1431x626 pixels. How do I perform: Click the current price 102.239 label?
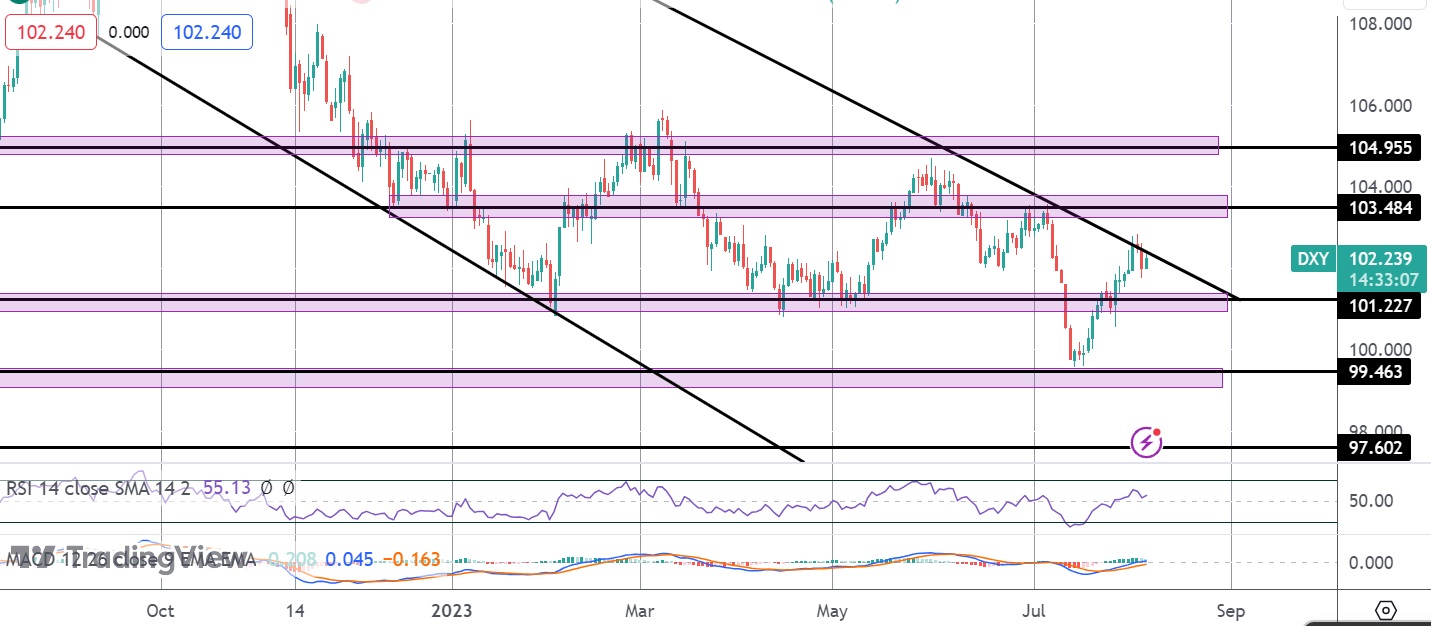coord(1382,257)
